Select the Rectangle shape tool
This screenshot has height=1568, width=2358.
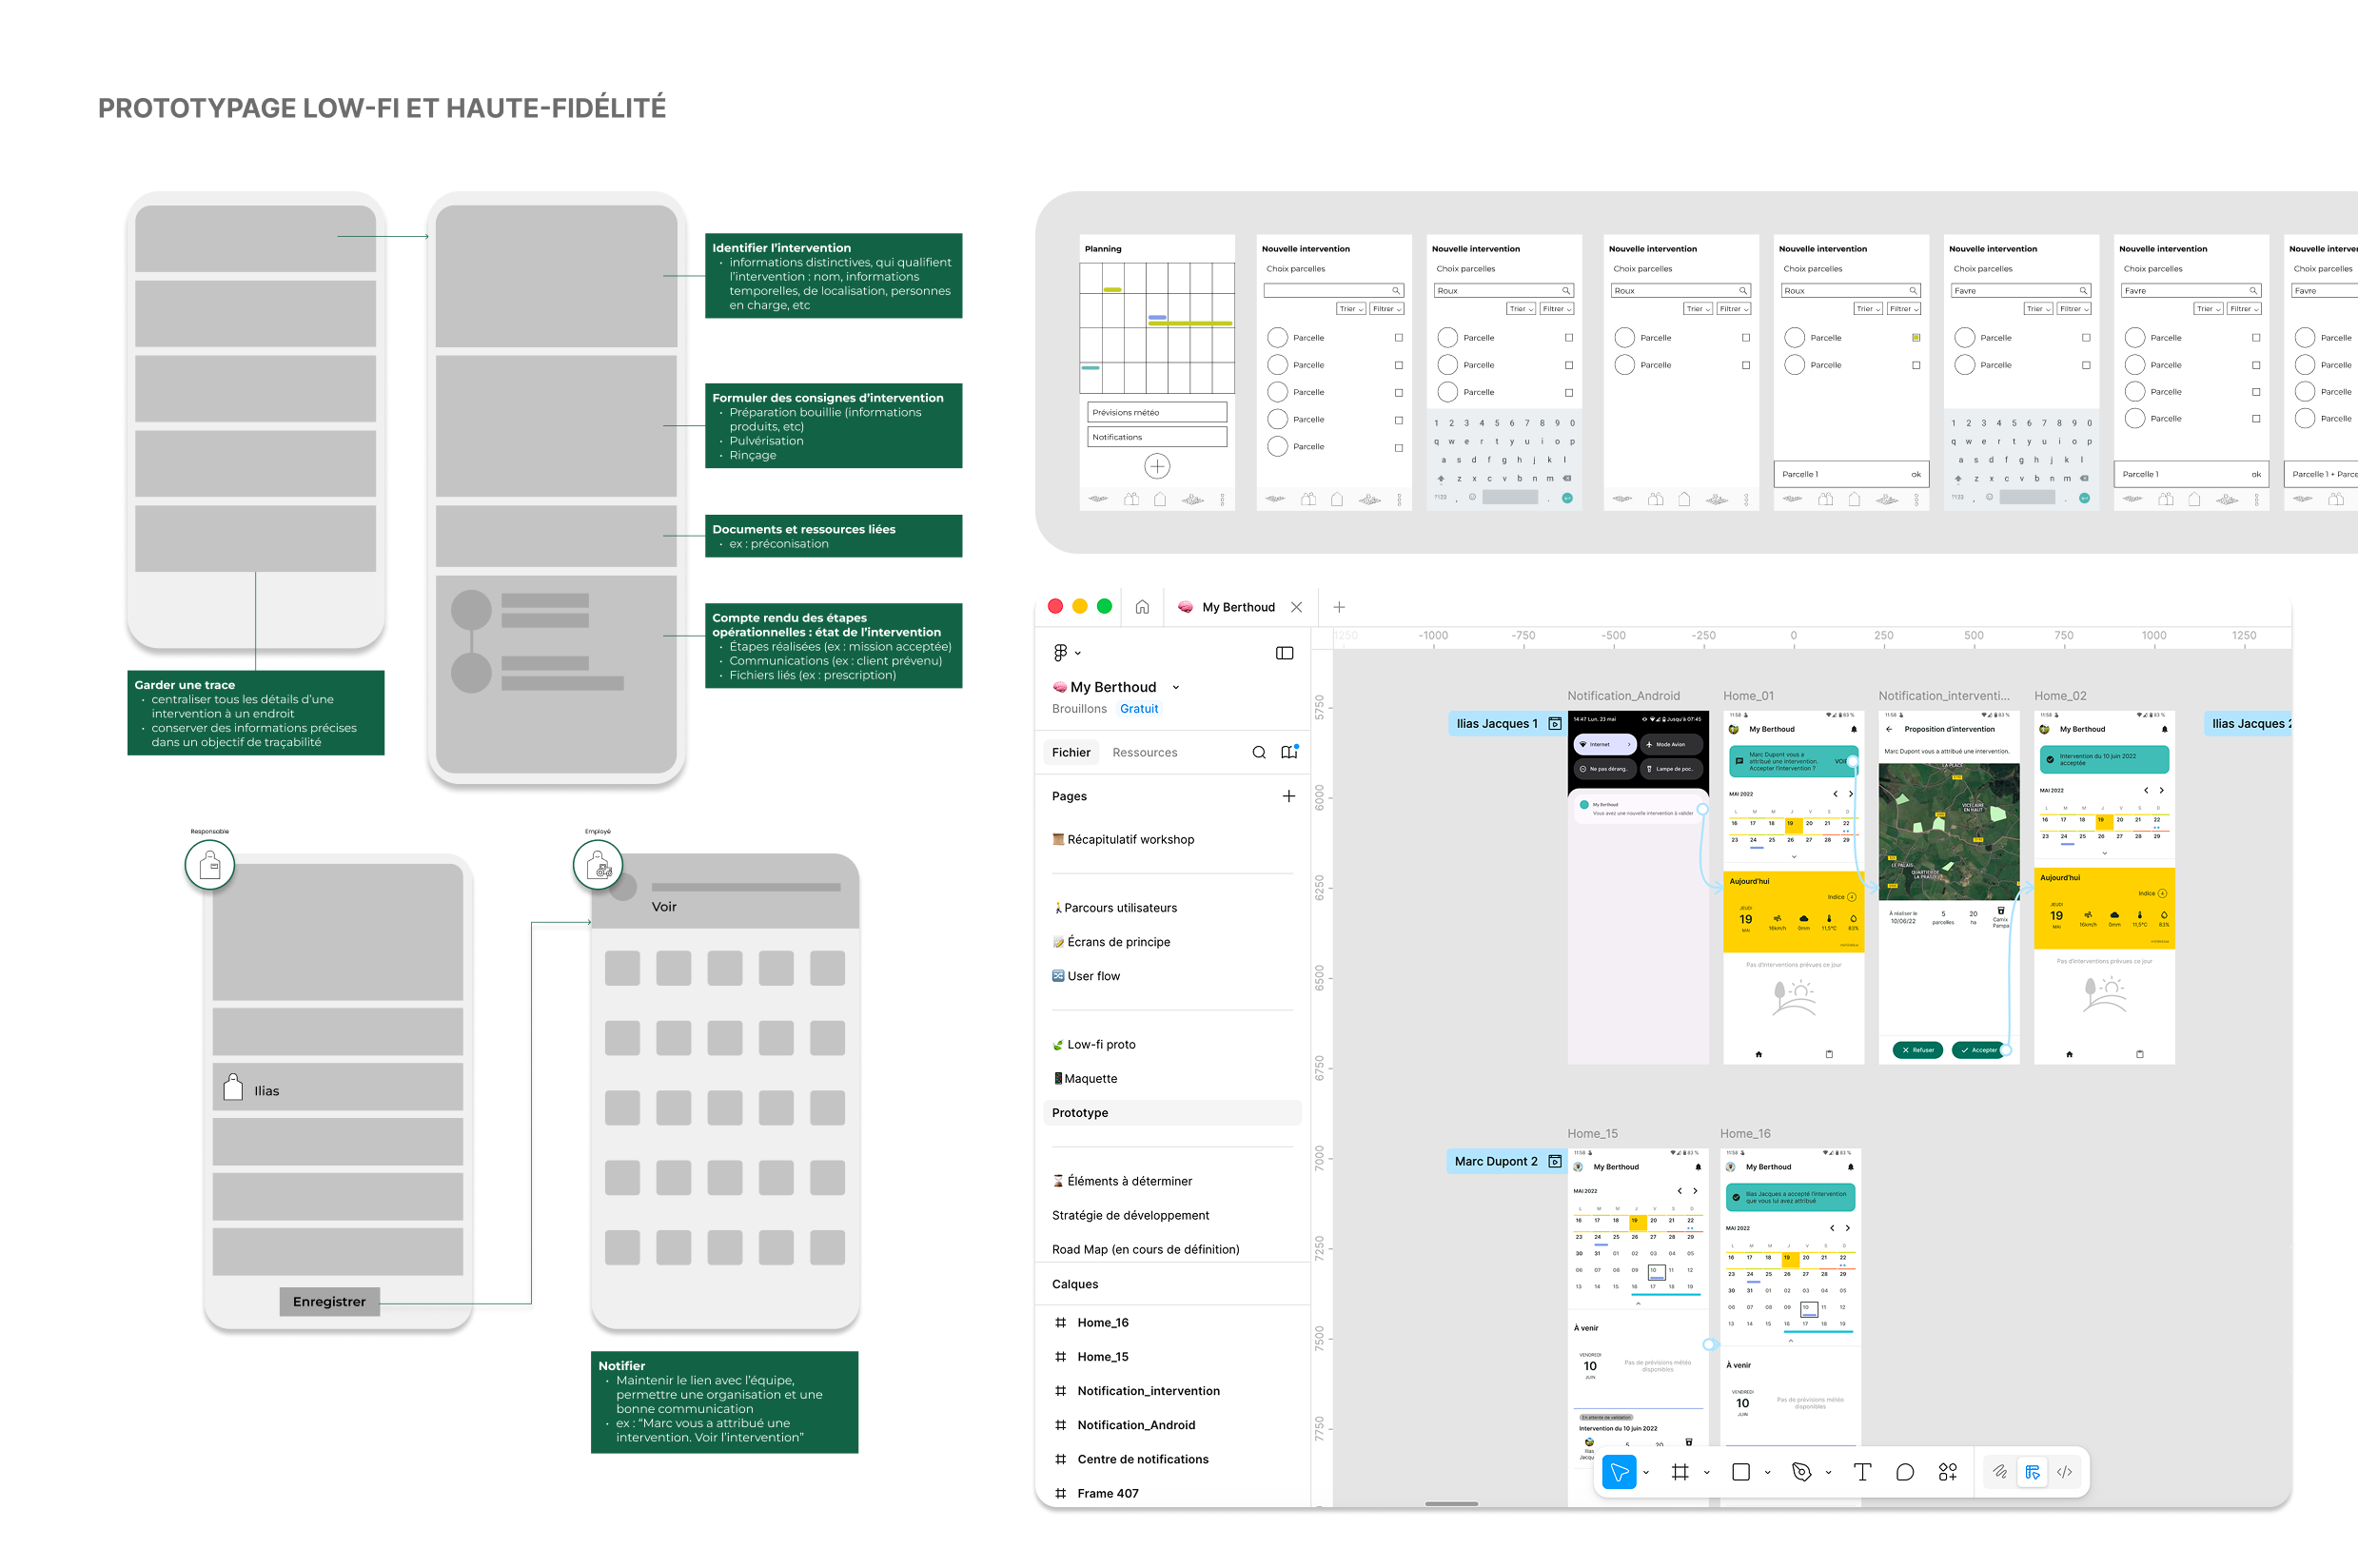[1741, 1472]
